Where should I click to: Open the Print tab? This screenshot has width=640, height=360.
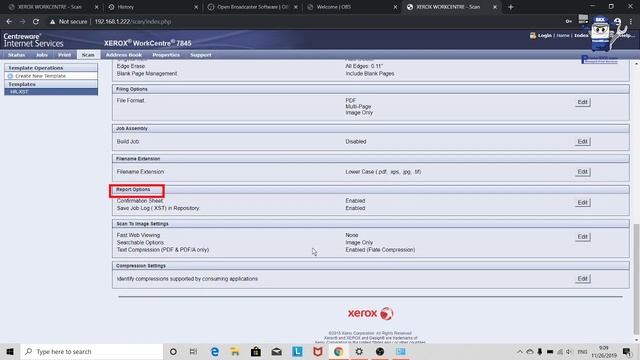64,55
